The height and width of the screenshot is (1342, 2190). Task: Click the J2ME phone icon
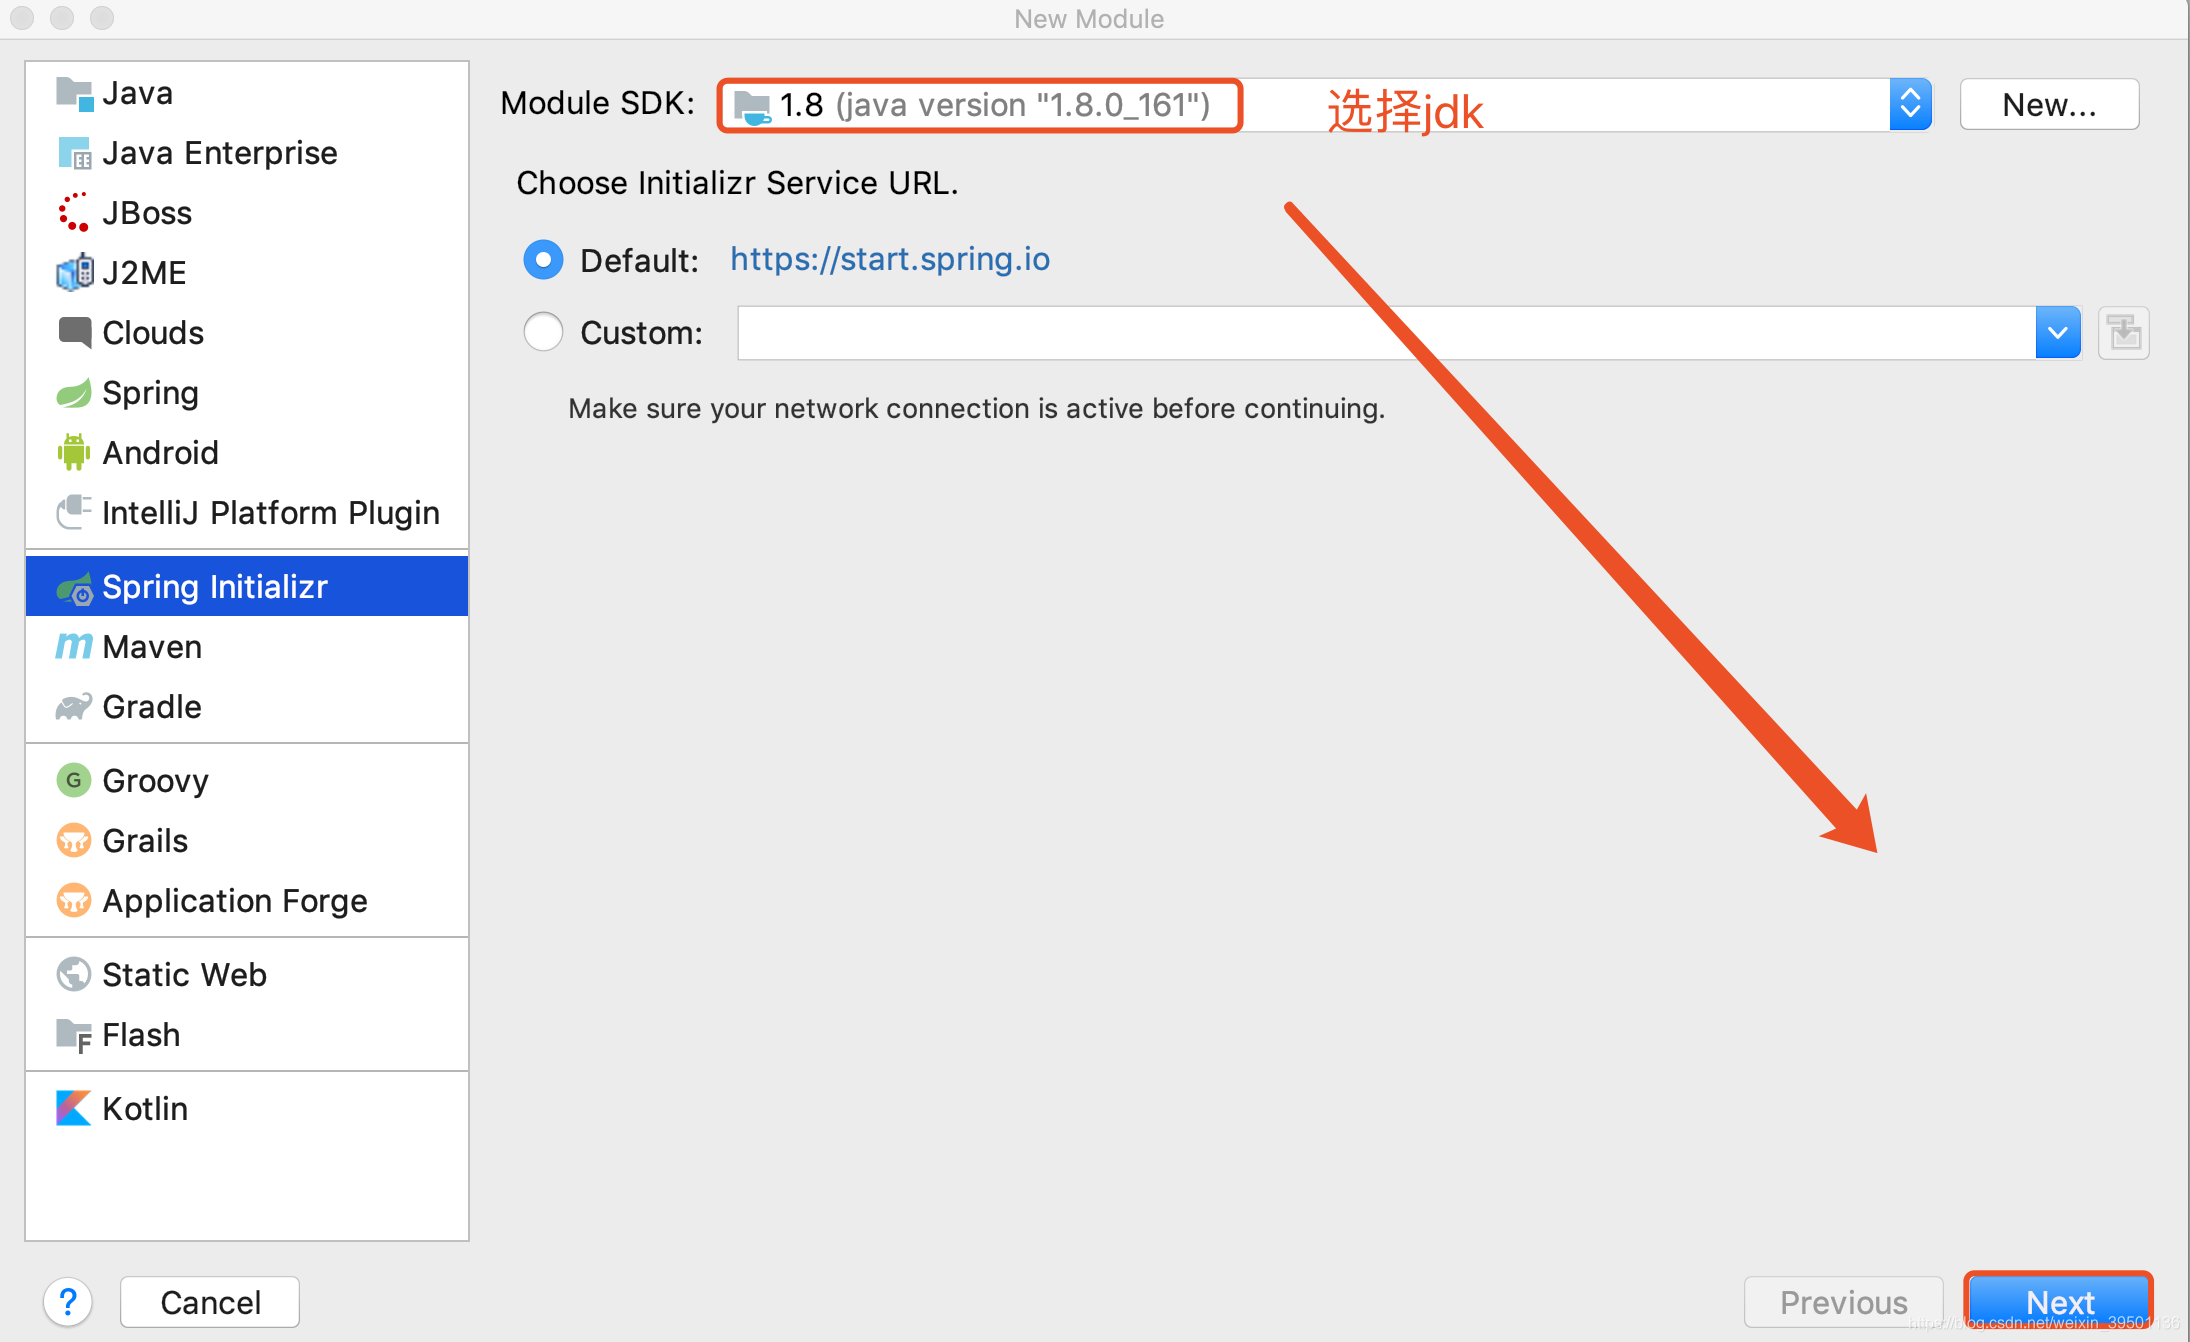[74, 273]
